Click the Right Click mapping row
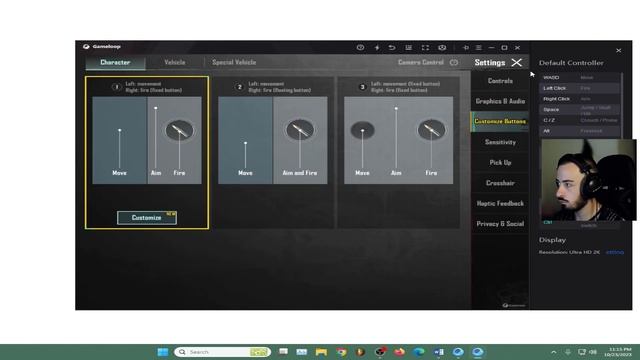Screen dimensions: 640x360 tap(580, 99)
